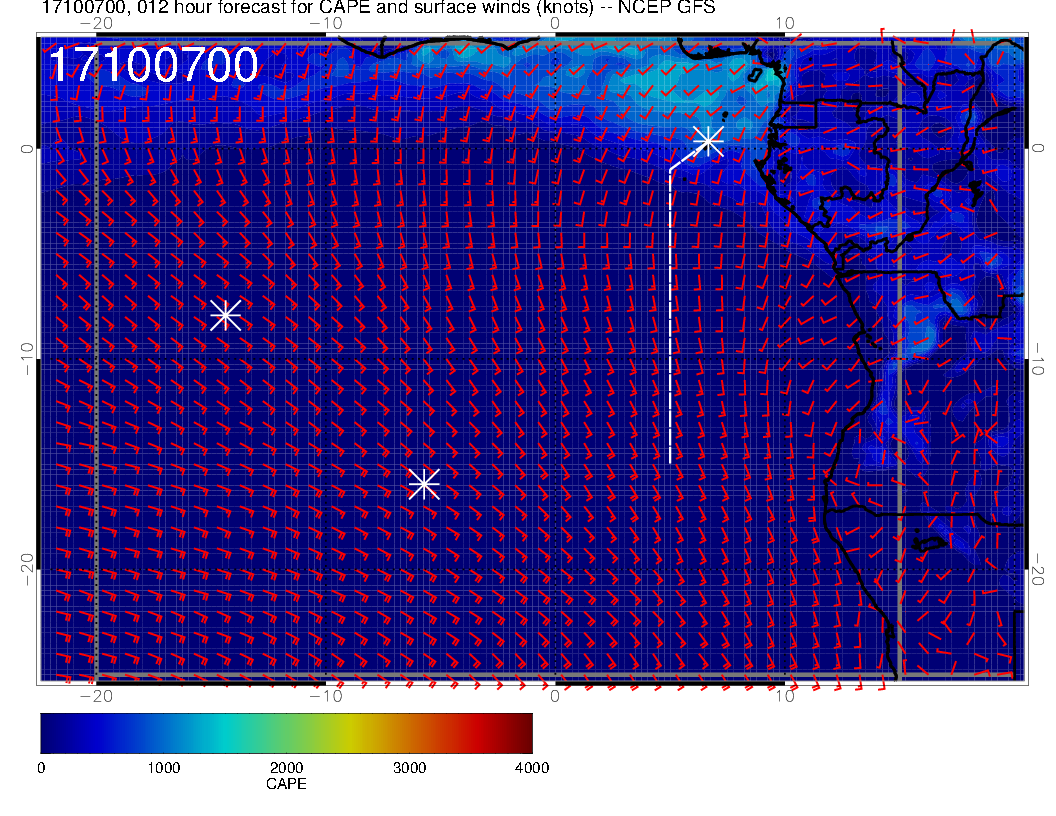This screenshot has width=1056, height=816.
Task: Click the bottom axis longitude label -10
Action: 326,695
